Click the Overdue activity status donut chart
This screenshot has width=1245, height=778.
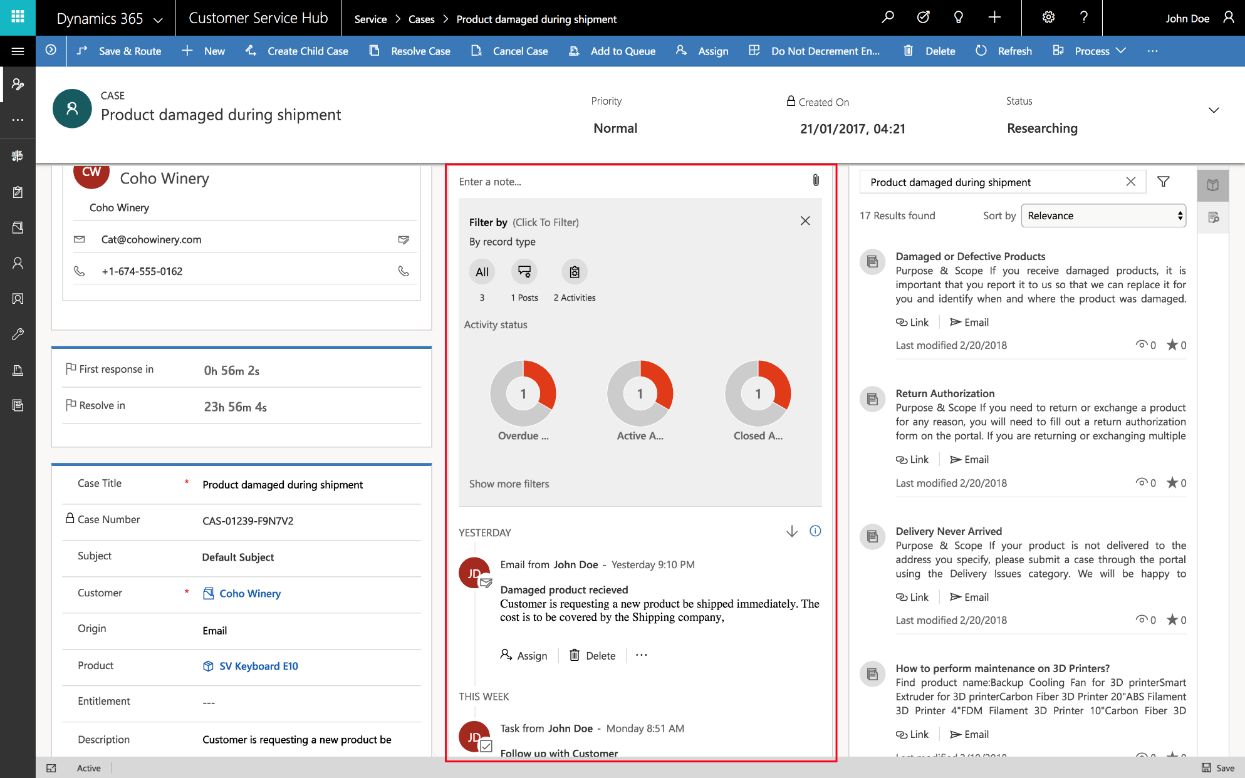coord(523,394)
